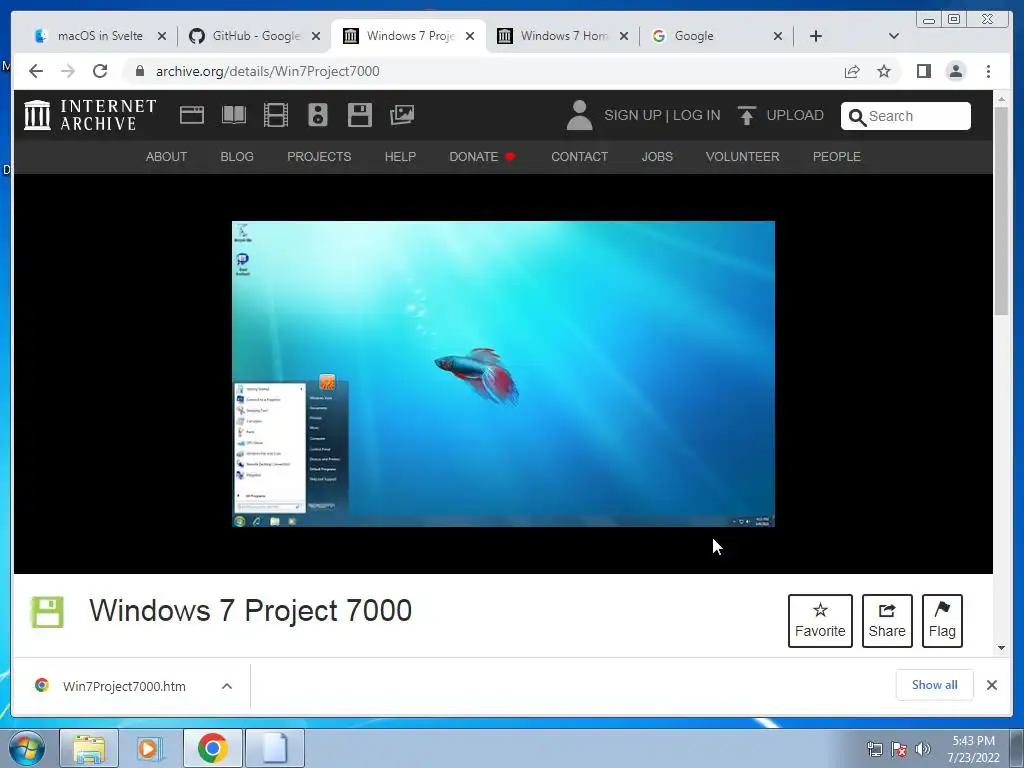Open the Action Center flag tray icon
The image size is (1024, 768).
coord(899,749)
